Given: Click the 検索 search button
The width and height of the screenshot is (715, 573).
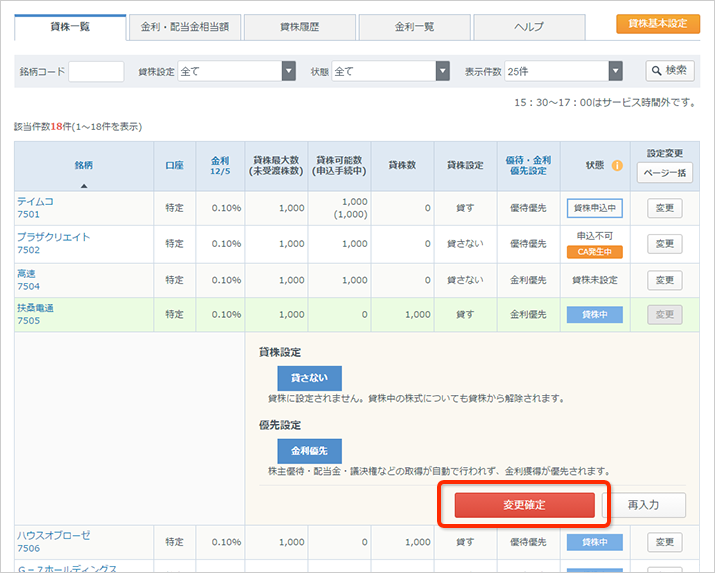Looking at the screenshot, I should point(669,71).
